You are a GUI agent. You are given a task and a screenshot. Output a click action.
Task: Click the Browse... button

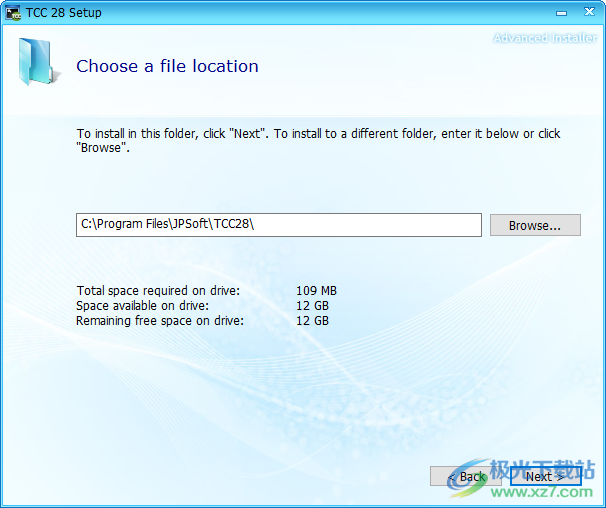[x=535, y=225]
